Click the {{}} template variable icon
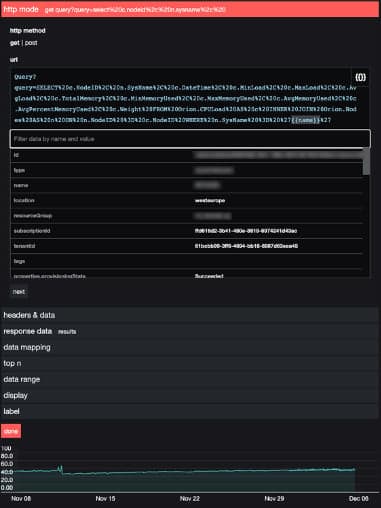 coord(360,77)
